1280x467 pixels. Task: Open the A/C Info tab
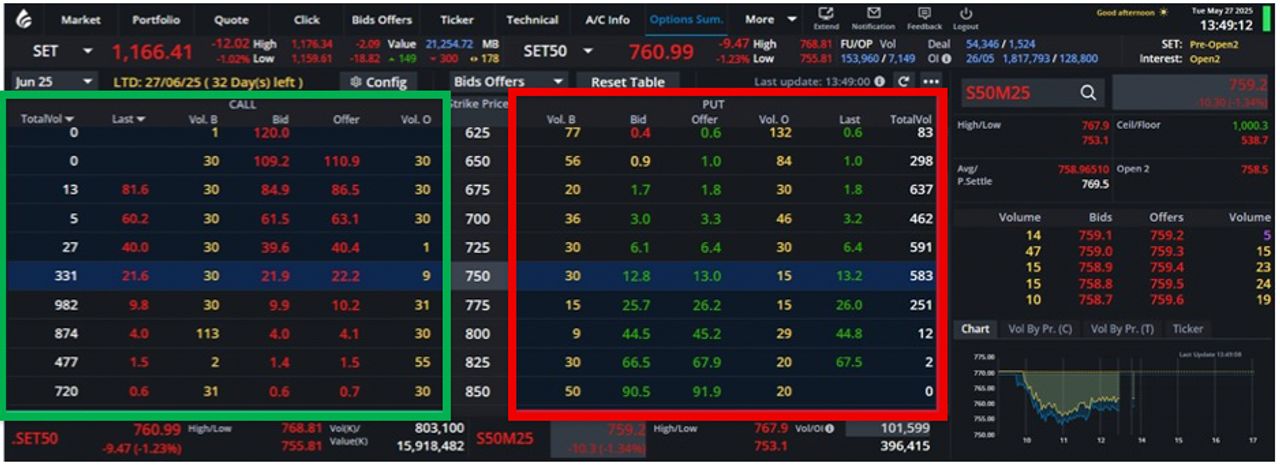pyautogui.click(x=608, y=19)
